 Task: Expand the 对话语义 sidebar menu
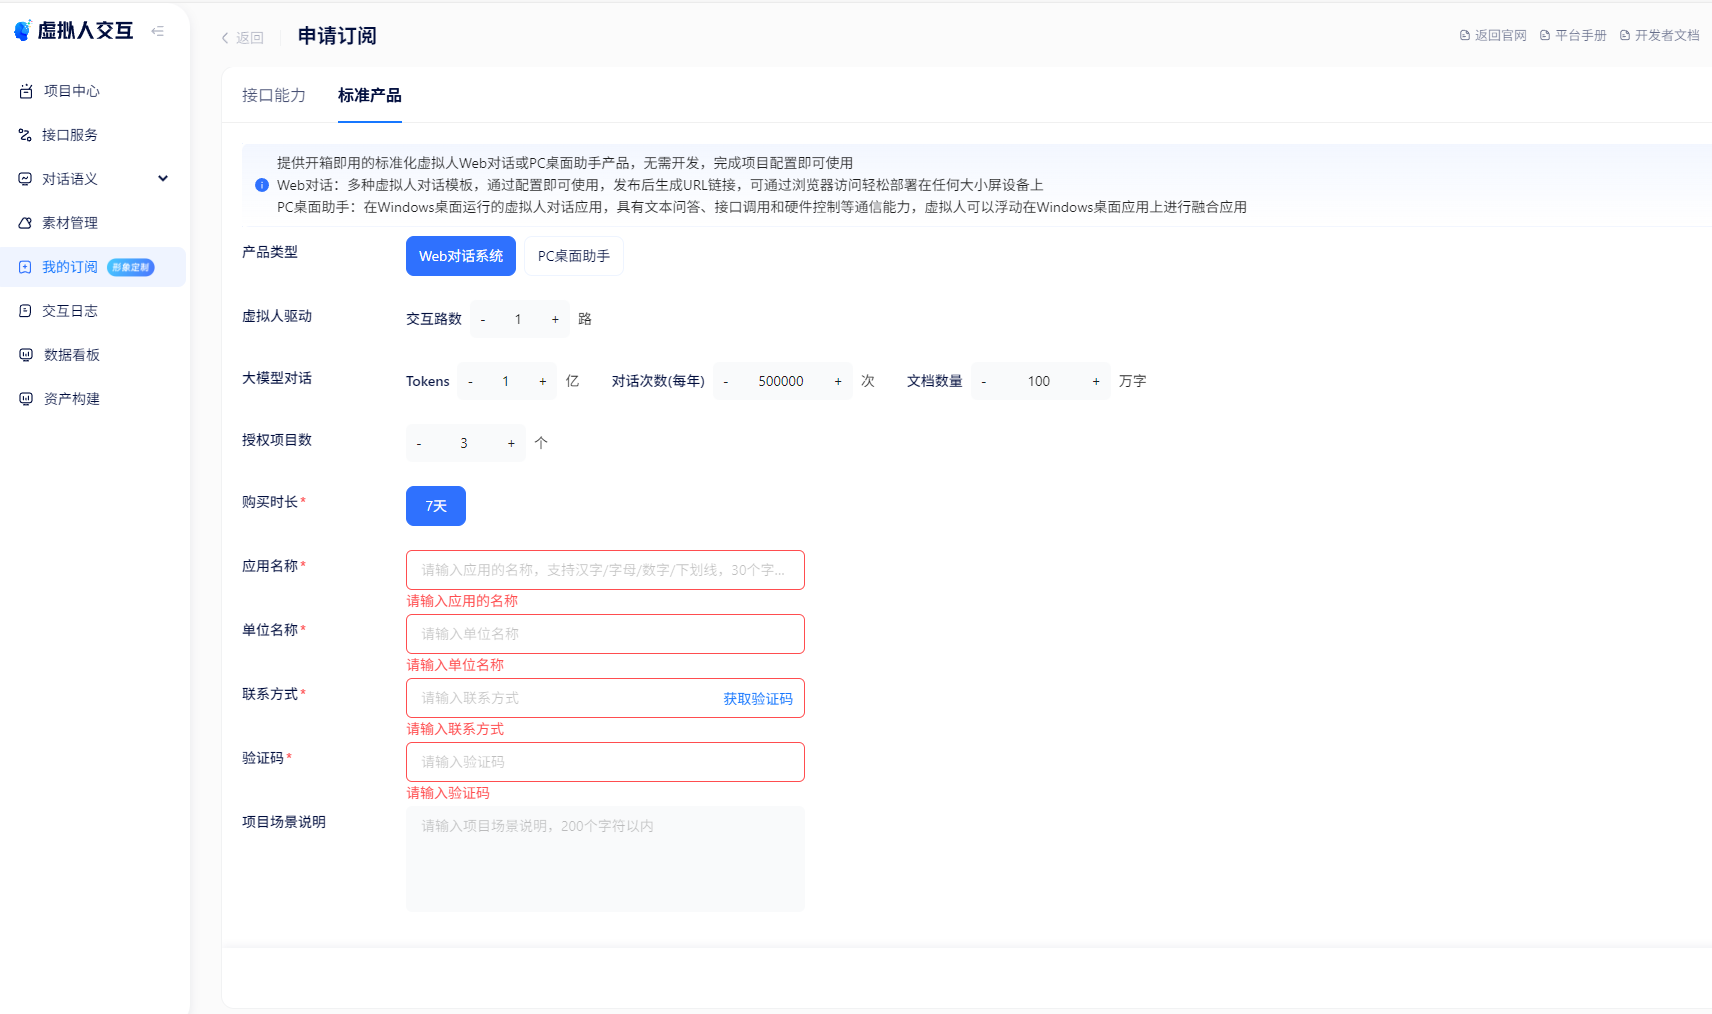point(94,179)
